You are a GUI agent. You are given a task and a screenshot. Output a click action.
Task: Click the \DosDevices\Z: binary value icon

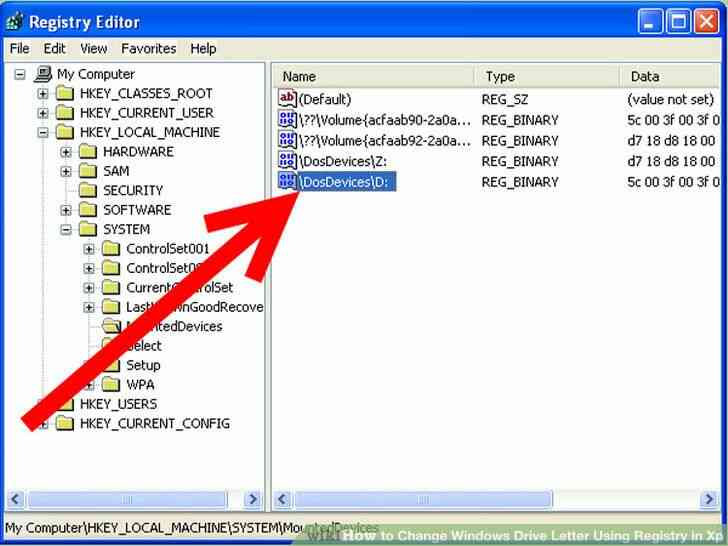(x=287, y=161)
